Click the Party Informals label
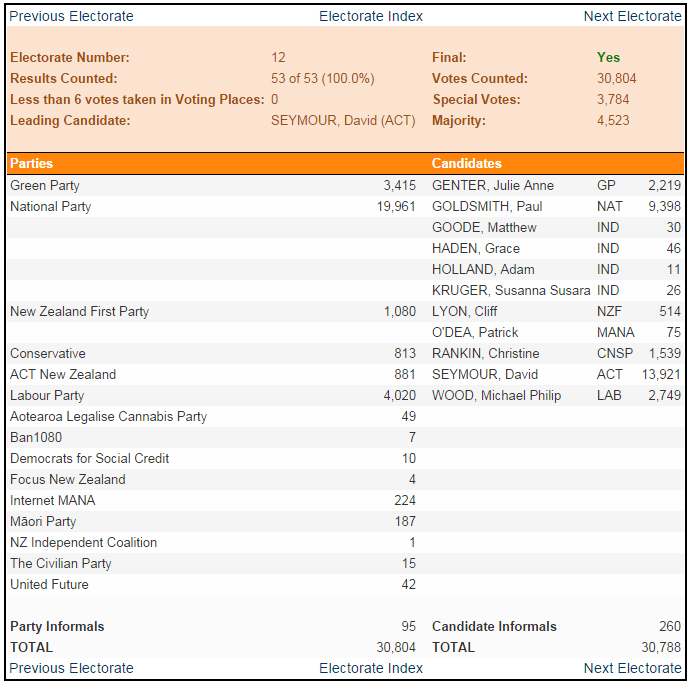Image resolution: width=691 pixels, height=686 pixels. 57,626
